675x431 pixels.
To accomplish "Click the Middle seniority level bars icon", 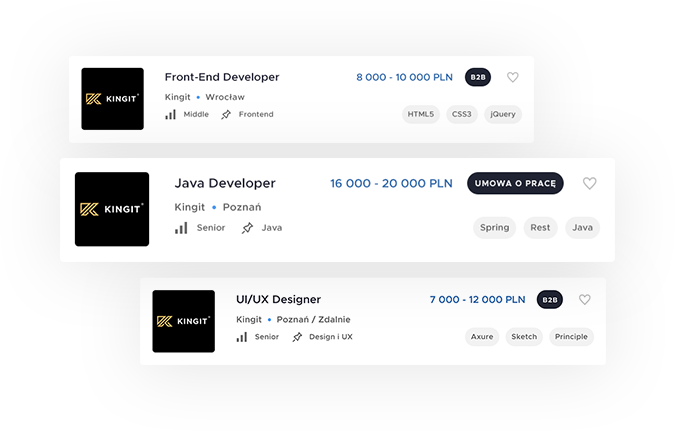I will (x=171, y=114).
